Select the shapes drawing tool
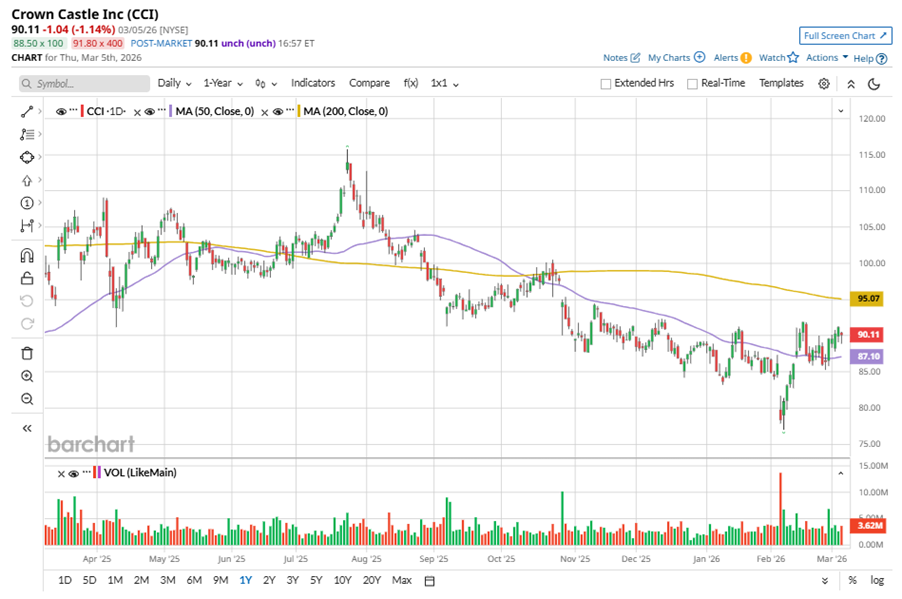 (27, 157)
